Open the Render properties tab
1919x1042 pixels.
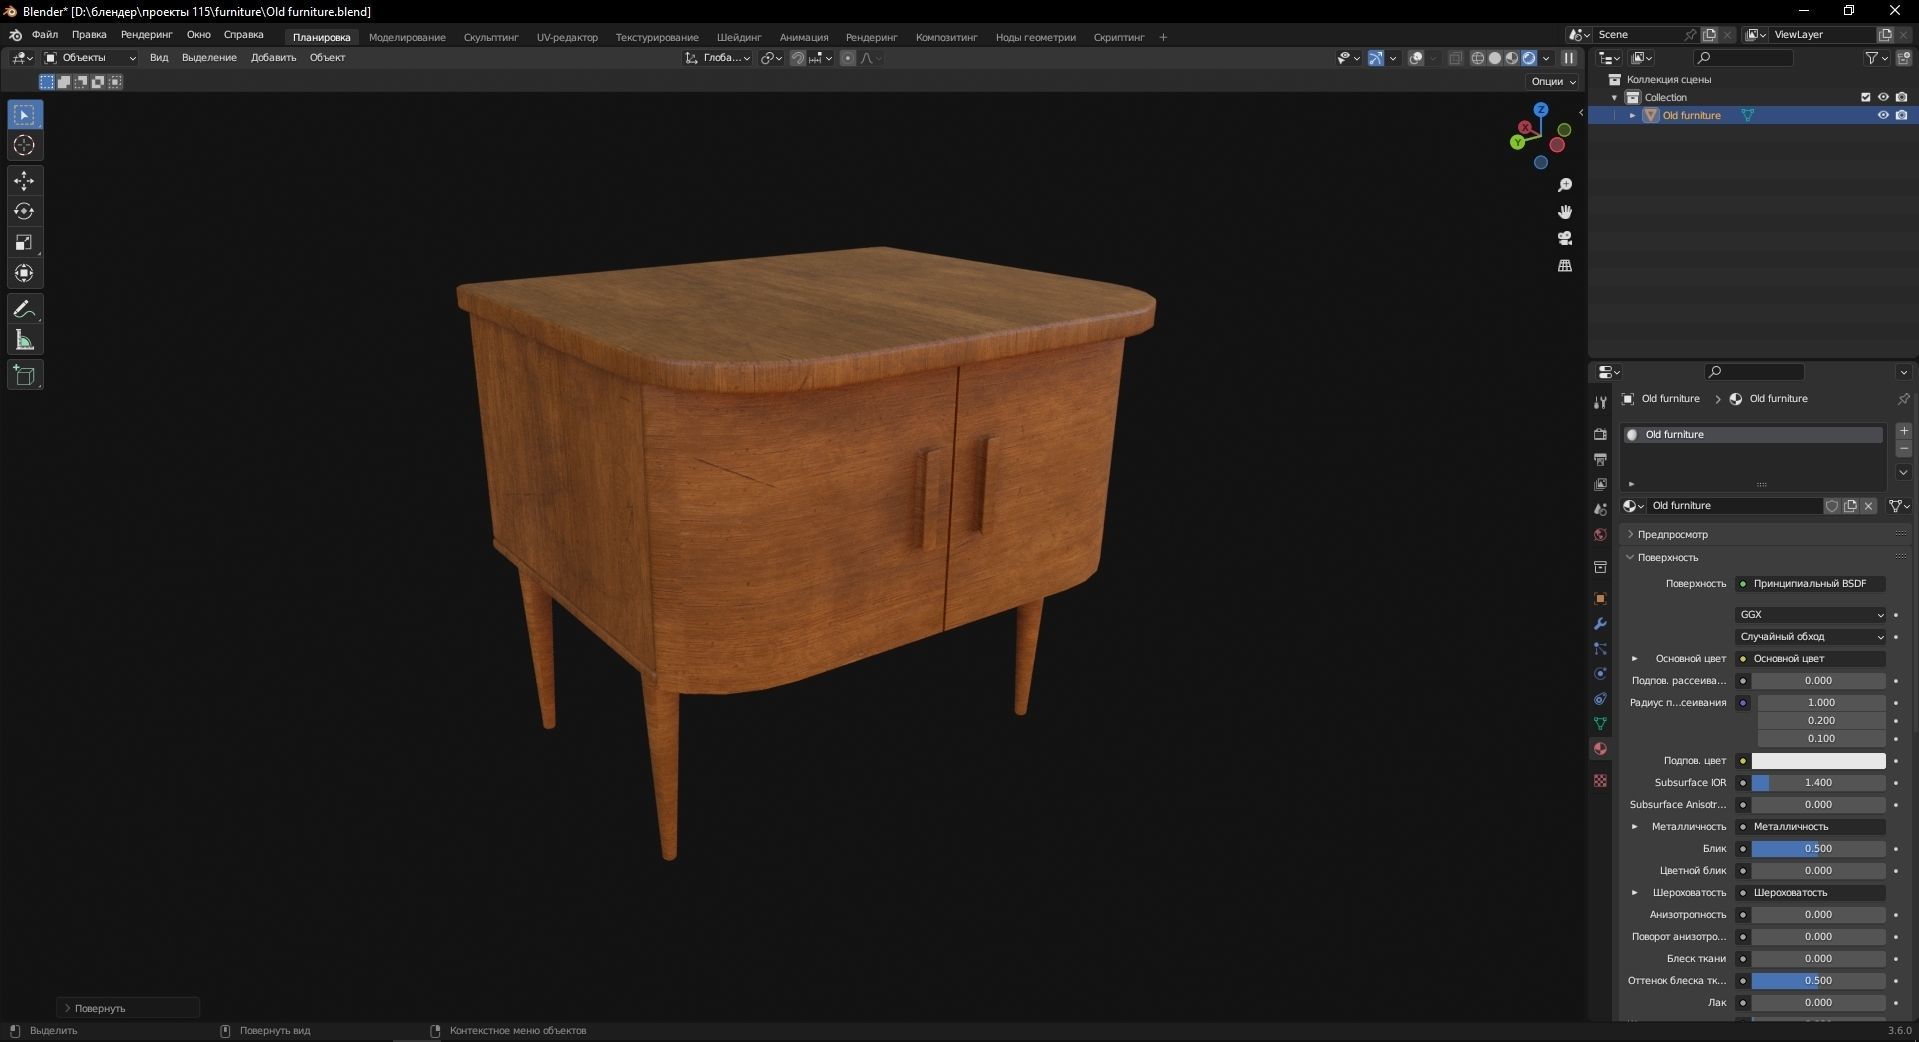pos(1600,434)
